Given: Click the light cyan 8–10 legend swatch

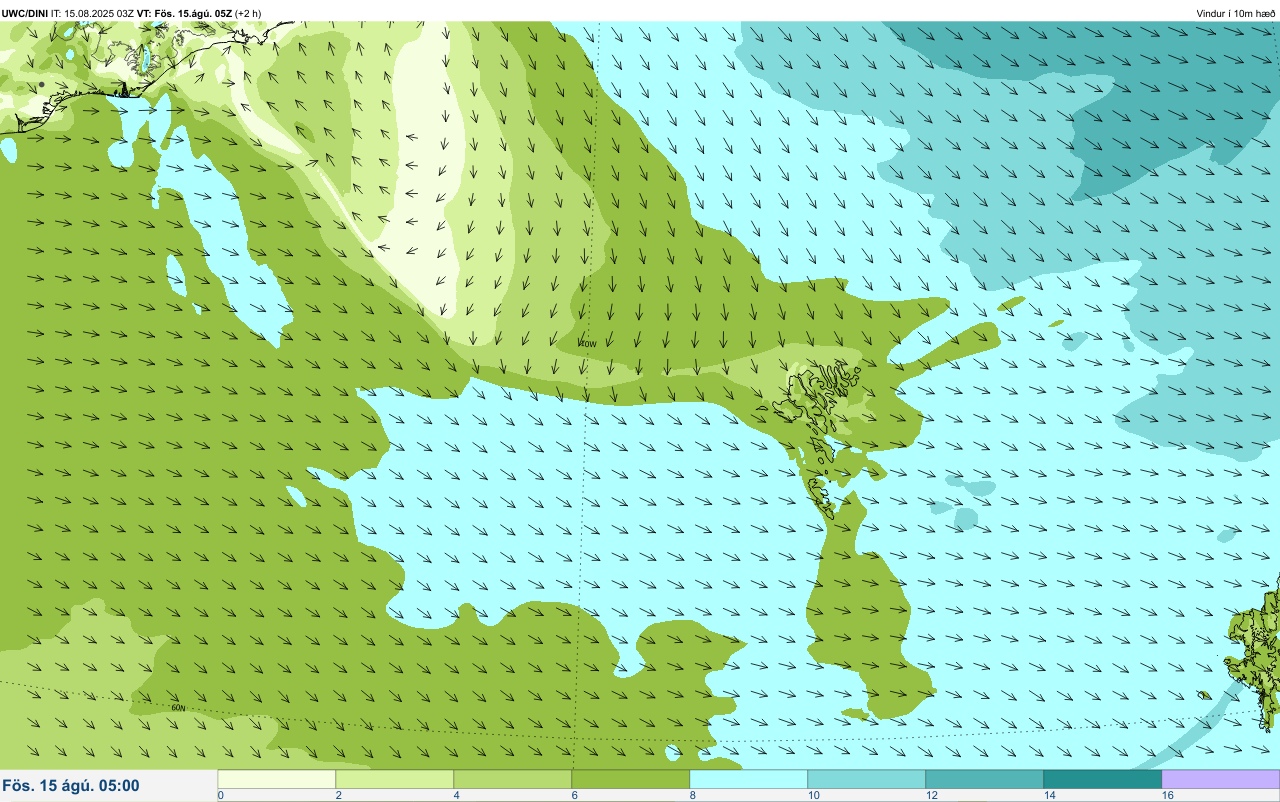Looking at the screenshot, I should pyautogui.click(x=749, y=779).
